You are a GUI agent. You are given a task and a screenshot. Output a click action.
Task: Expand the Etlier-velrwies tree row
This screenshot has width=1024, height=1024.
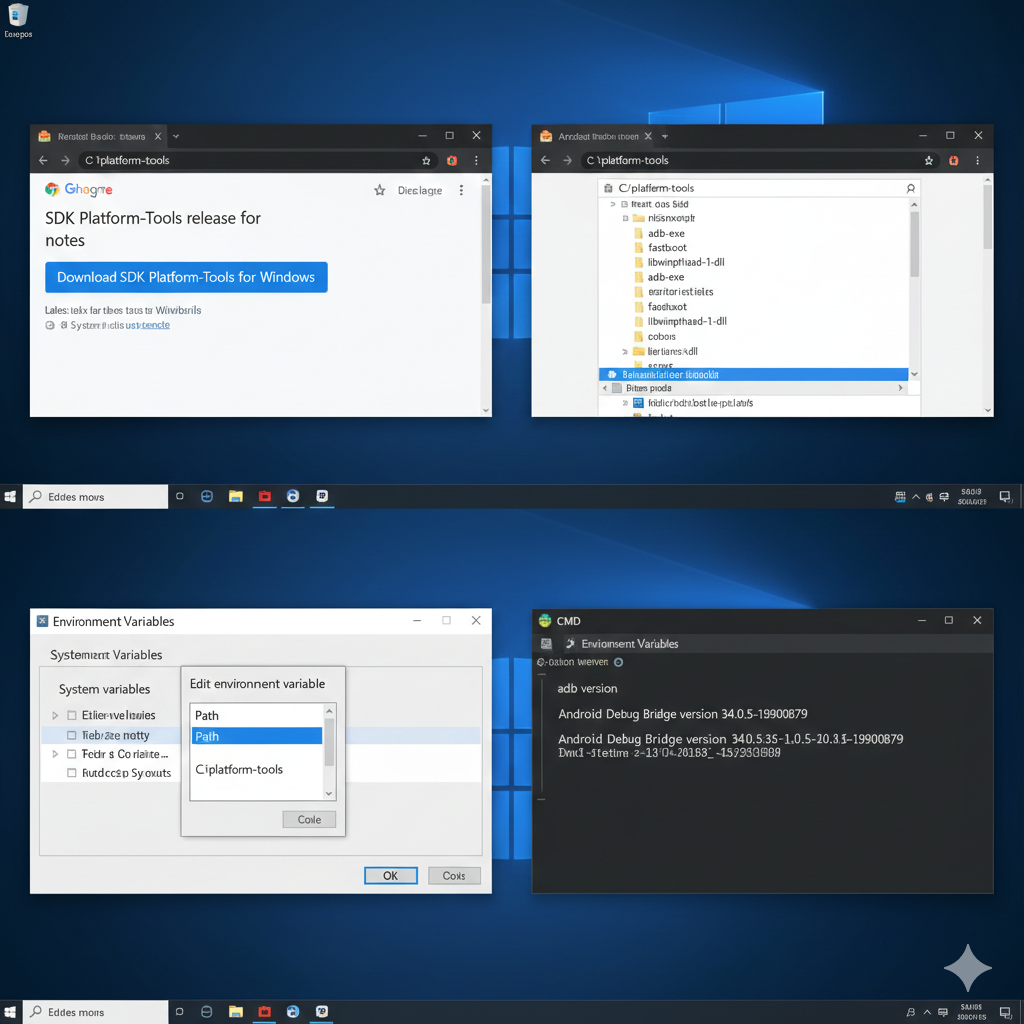[55, 715]
